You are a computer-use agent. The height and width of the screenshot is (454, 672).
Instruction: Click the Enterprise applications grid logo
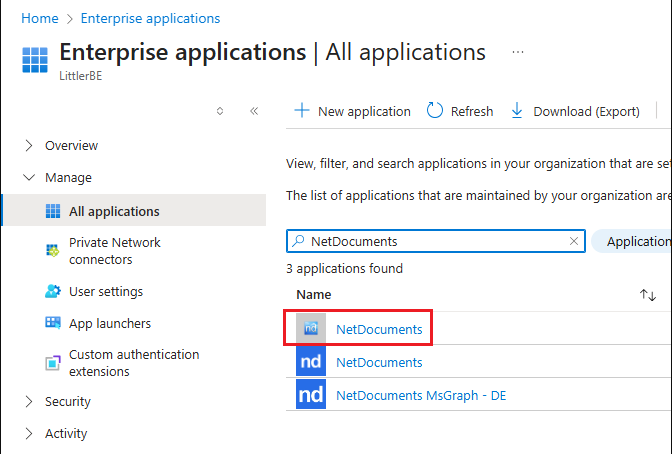click(35, 60)
